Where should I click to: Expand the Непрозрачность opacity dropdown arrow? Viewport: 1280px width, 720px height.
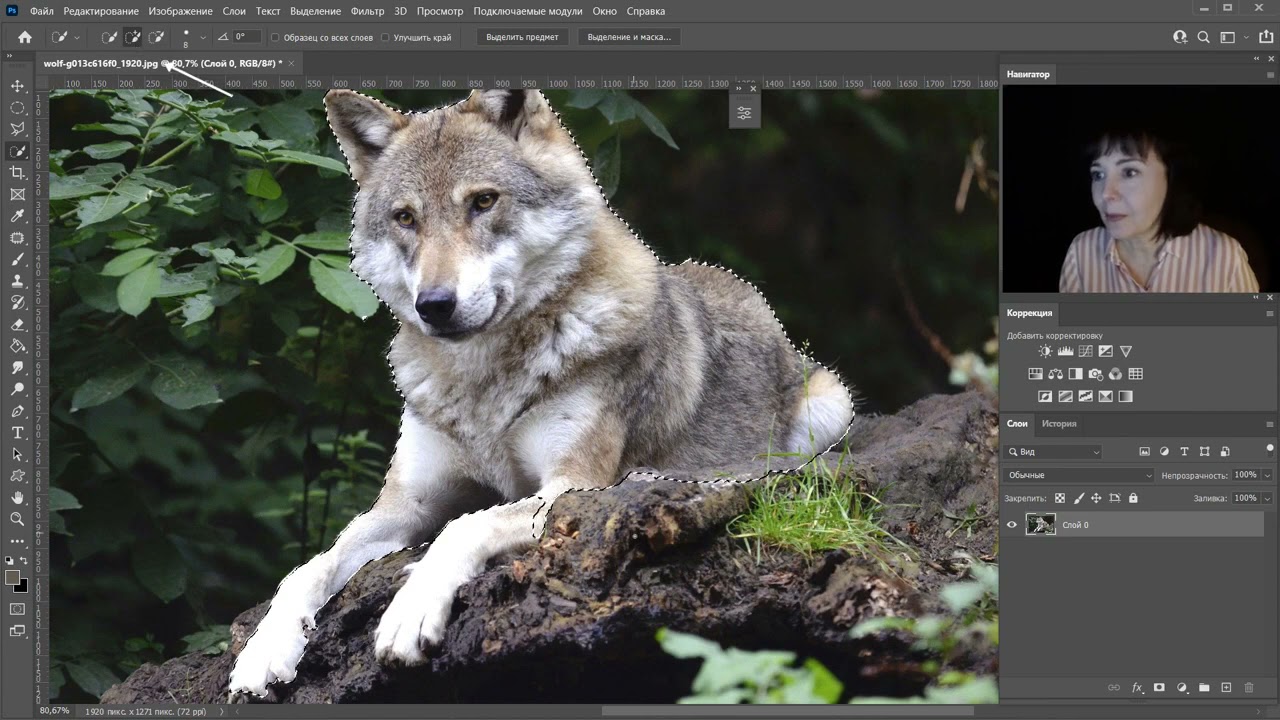[1267, 475]
